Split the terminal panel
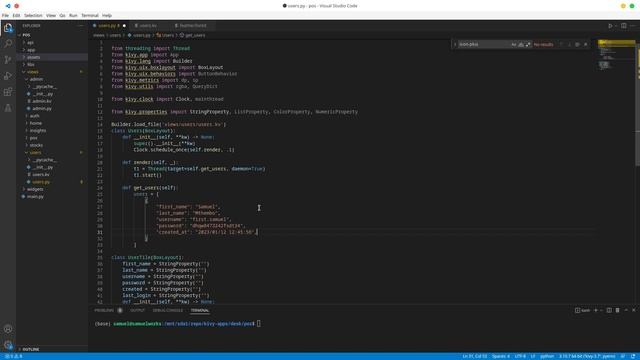The height and width of the screenshot is (360, 640). pos(609,310)
